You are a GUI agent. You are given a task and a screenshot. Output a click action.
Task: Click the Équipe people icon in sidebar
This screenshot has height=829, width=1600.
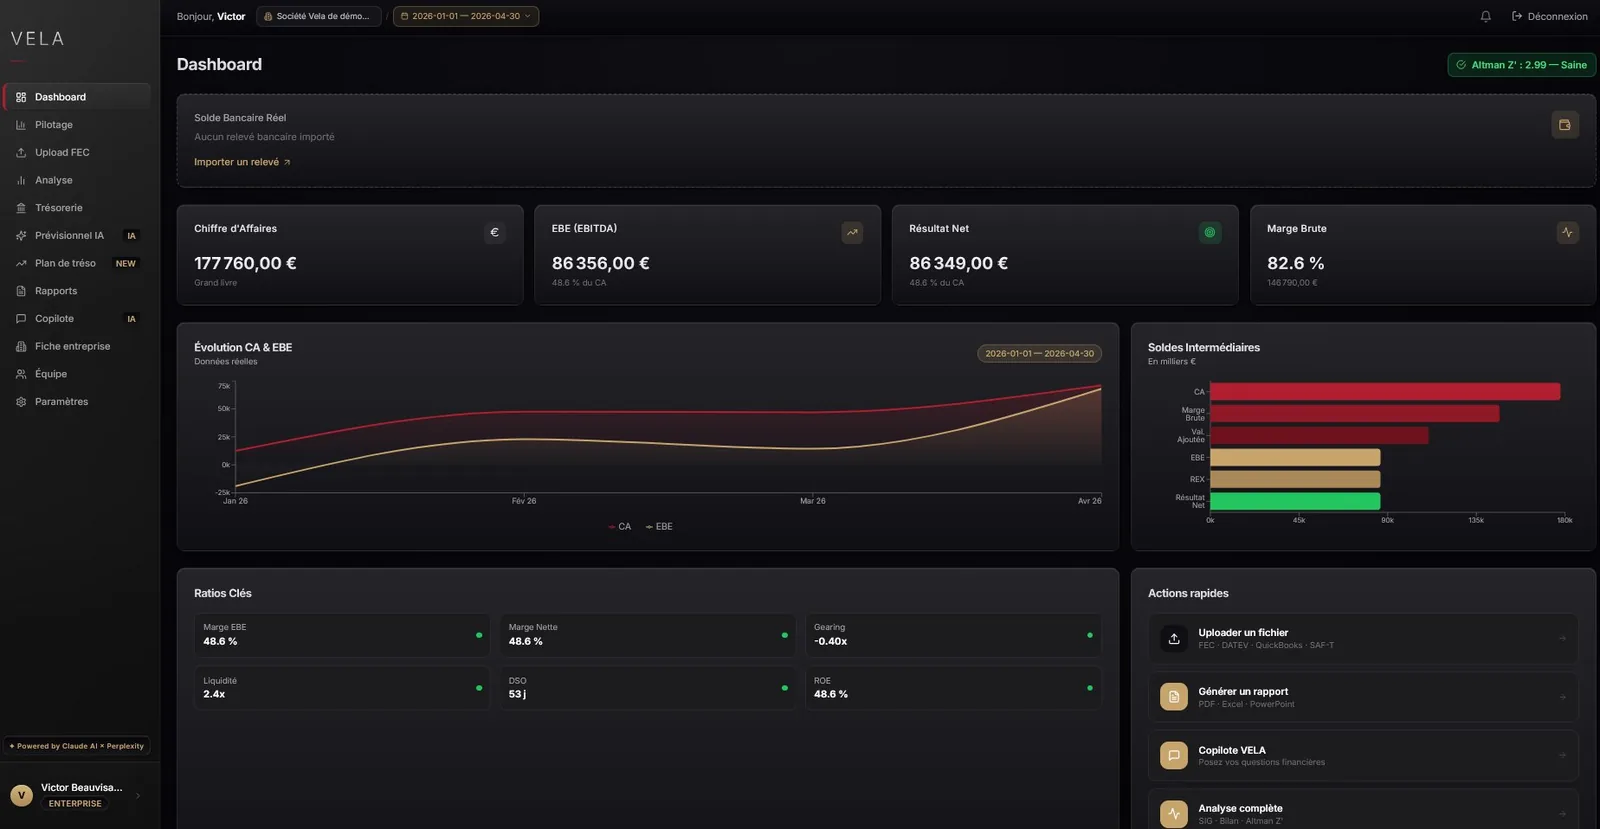point(21,374)
